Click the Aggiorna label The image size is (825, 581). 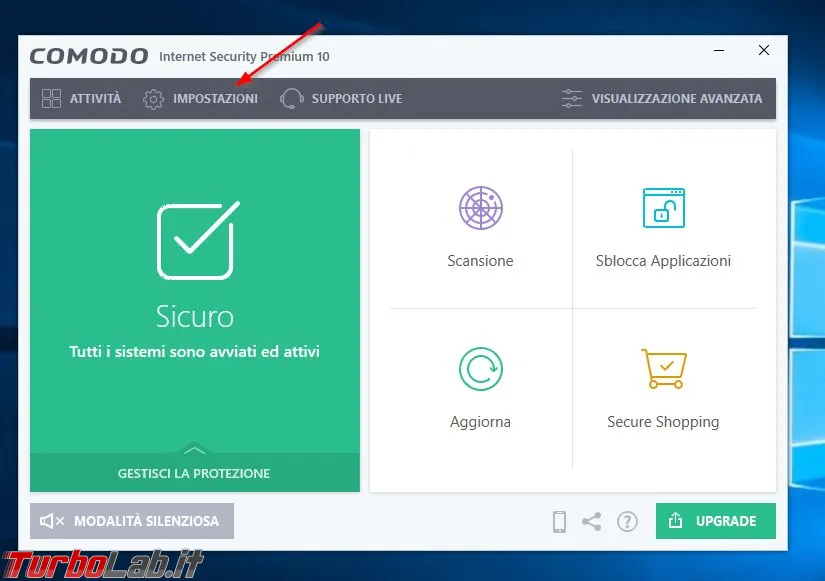pyautogui.click(x=480, y=422)
